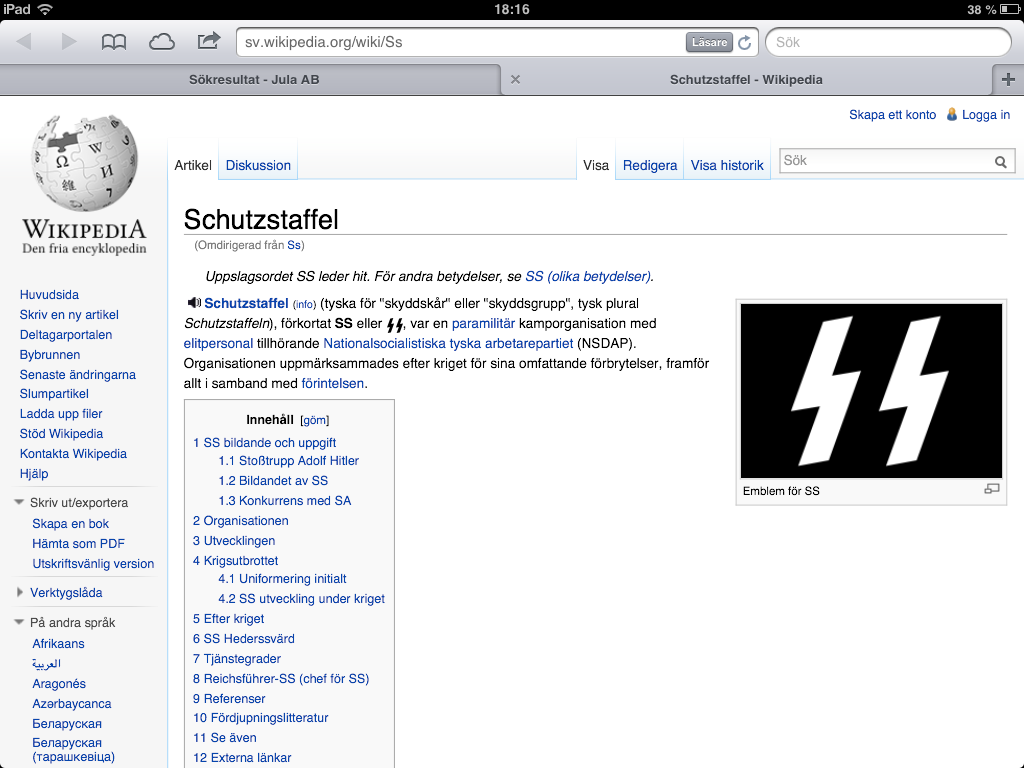Tap the share arrow icon
The width and height of the screenshot is (1024, 768).
pyautogui.click(x=208, y=42)
